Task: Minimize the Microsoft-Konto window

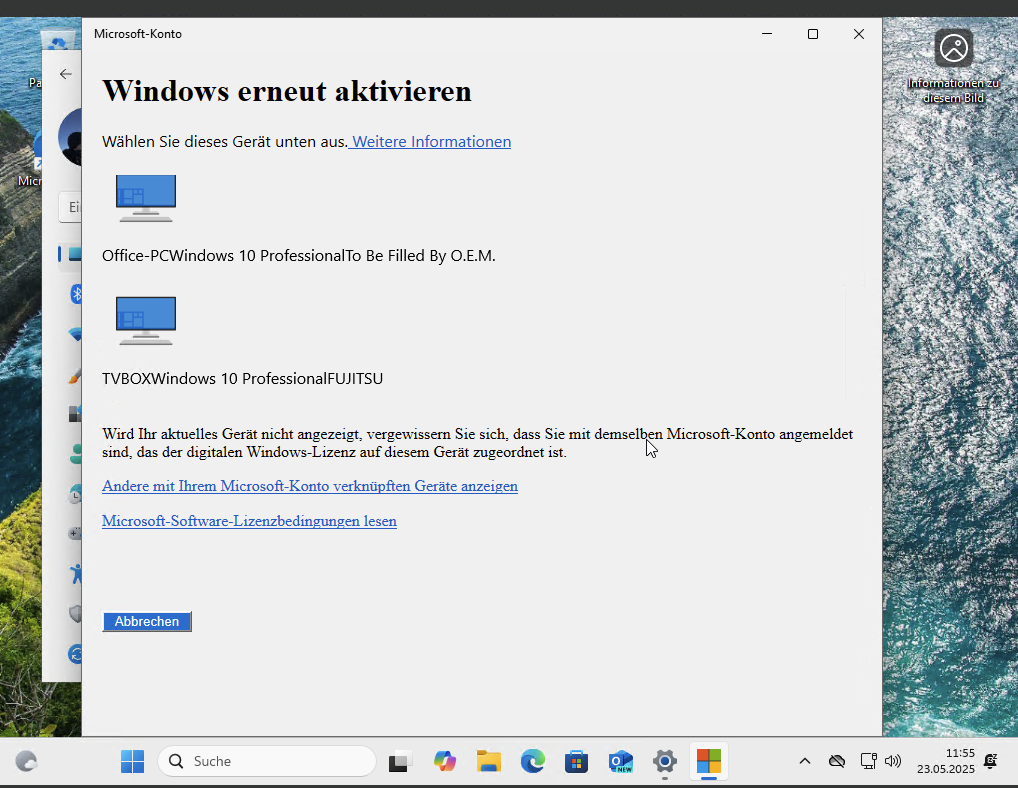Action: click(767, 34)
